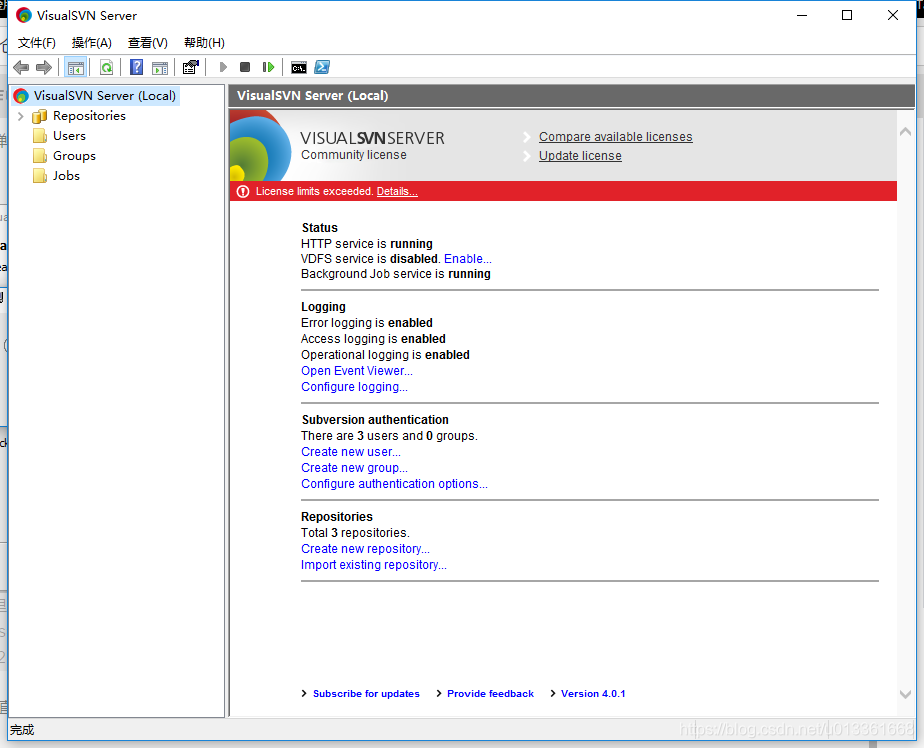Click the Jobs folder icon in tree

(x=39, y=176)
